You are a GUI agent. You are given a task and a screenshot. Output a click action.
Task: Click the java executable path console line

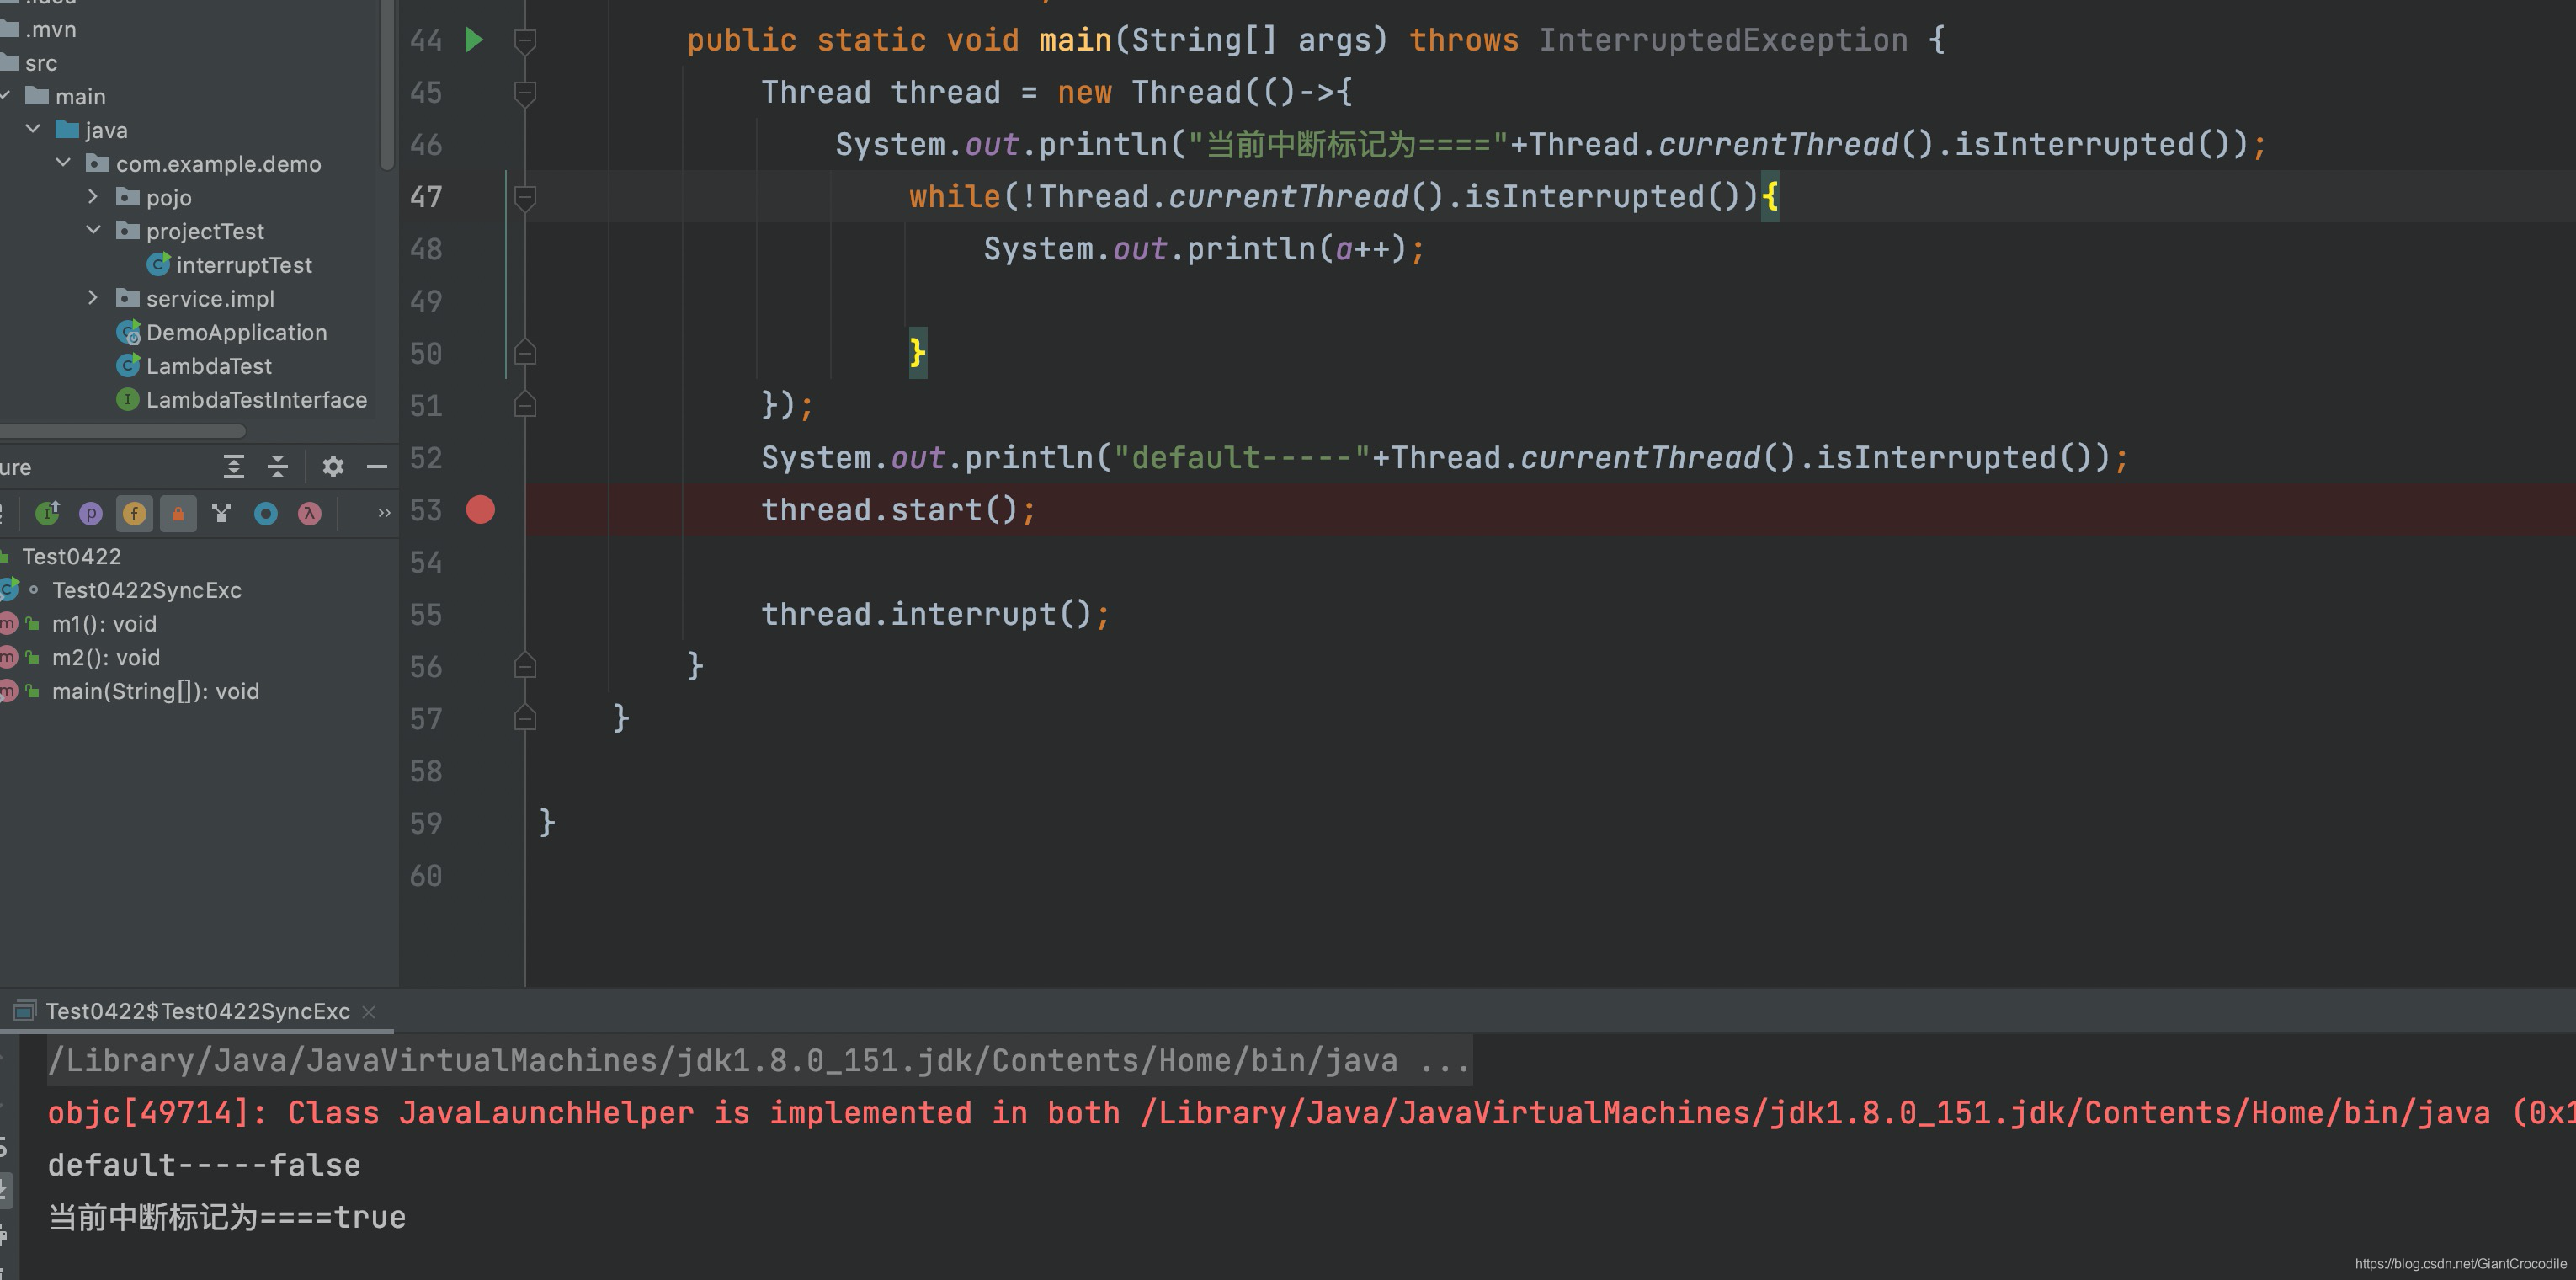pyautogui.click(x=758, y=1060)
